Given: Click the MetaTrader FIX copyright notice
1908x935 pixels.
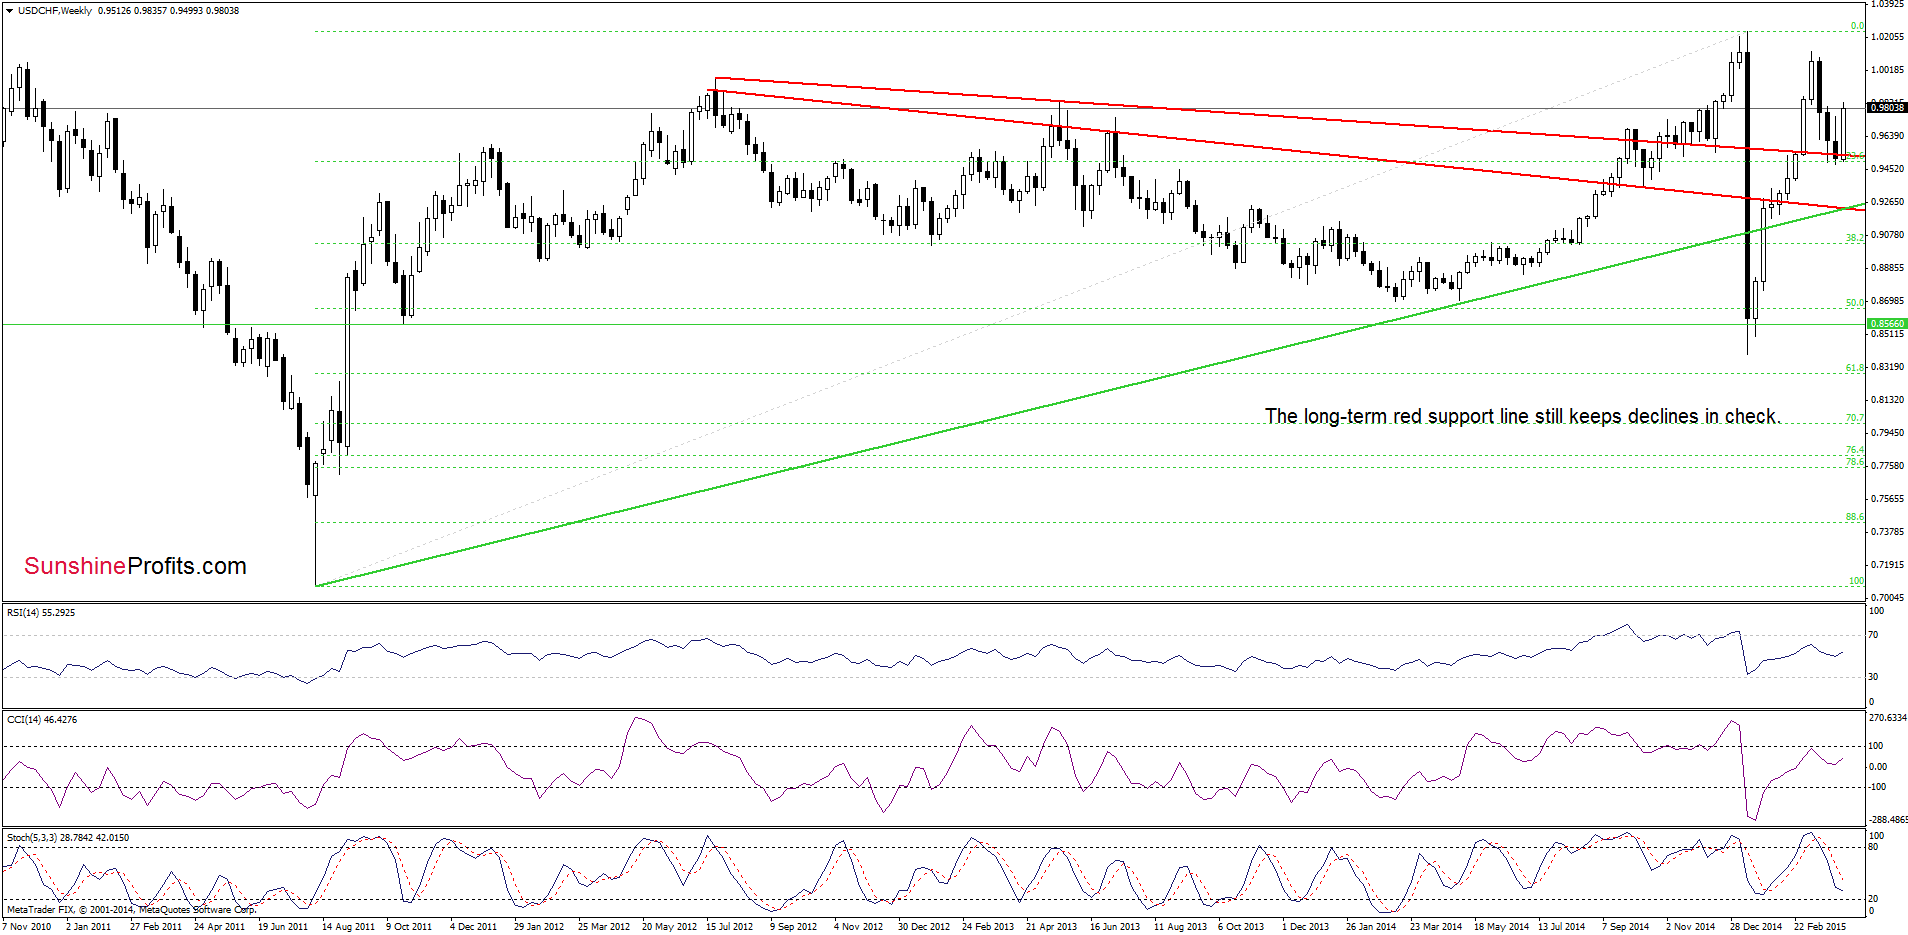Looking at the screenshot, I should [x=131, y=909].
